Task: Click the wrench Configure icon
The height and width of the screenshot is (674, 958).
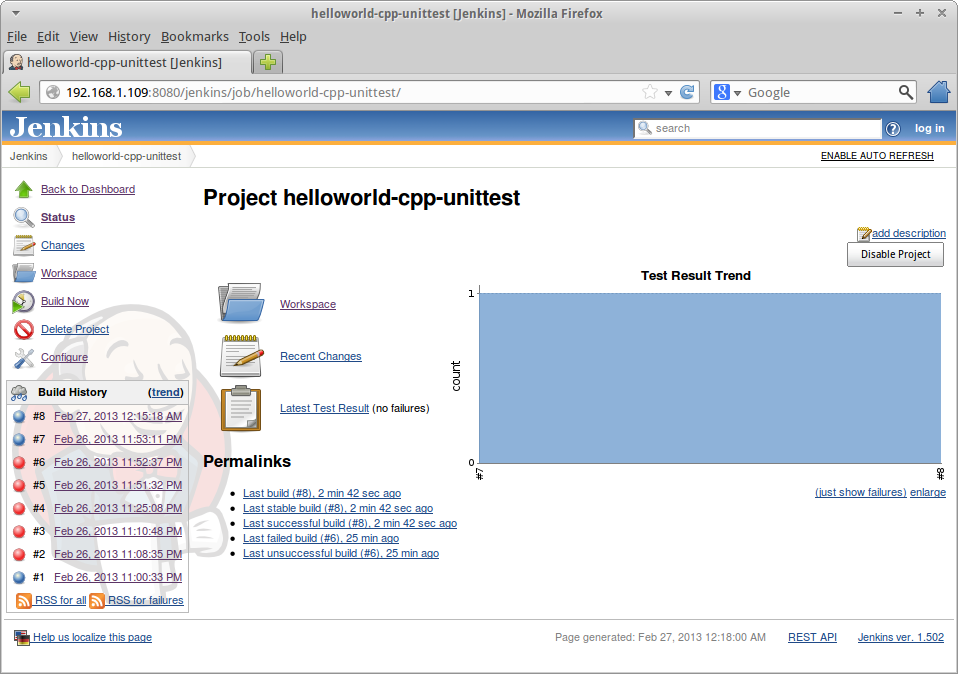Action: tap(24, 357)
